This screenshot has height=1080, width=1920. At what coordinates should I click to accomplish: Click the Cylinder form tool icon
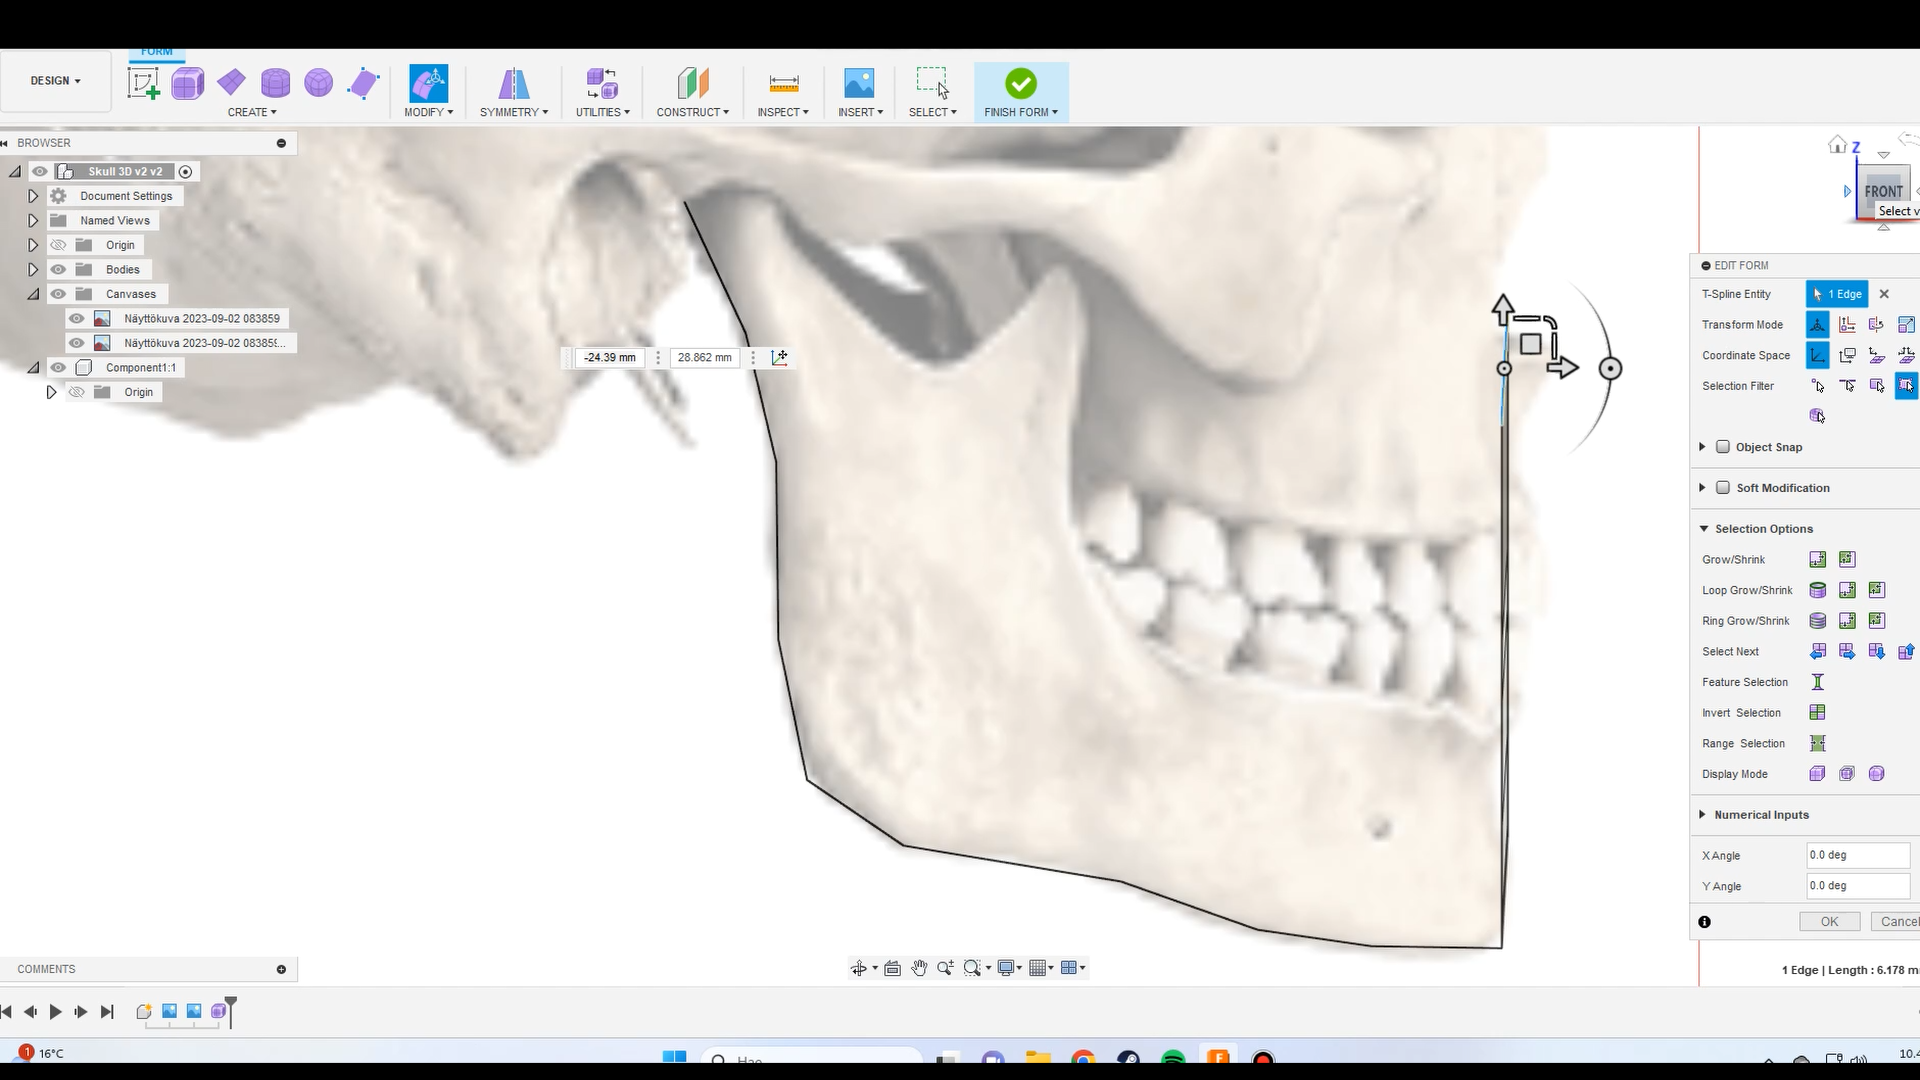point(275,83)
